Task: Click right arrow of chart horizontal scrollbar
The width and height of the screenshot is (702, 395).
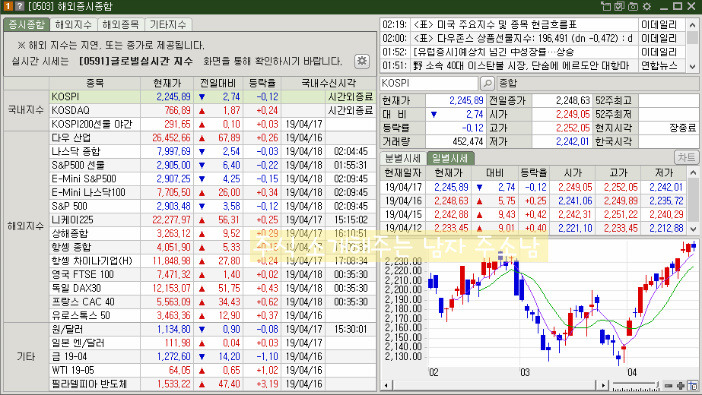Action: coord(603,386)
